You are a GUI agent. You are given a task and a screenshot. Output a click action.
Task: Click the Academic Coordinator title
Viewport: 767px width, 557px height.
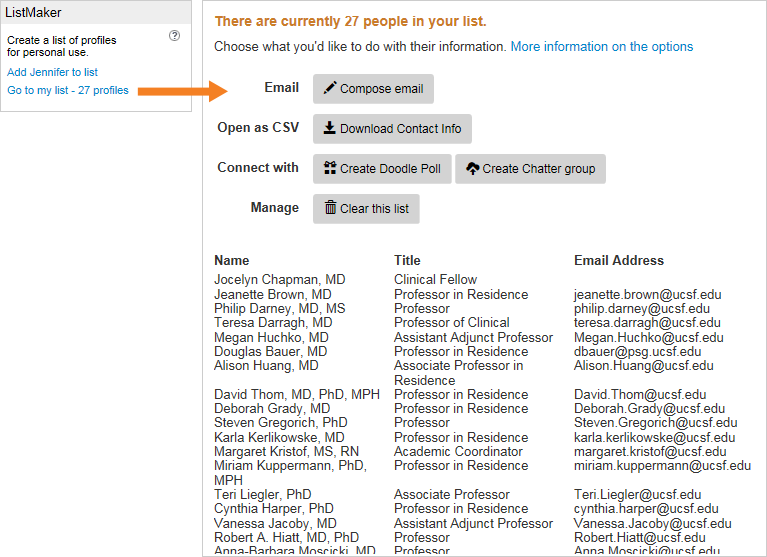(x=458, y=451)
